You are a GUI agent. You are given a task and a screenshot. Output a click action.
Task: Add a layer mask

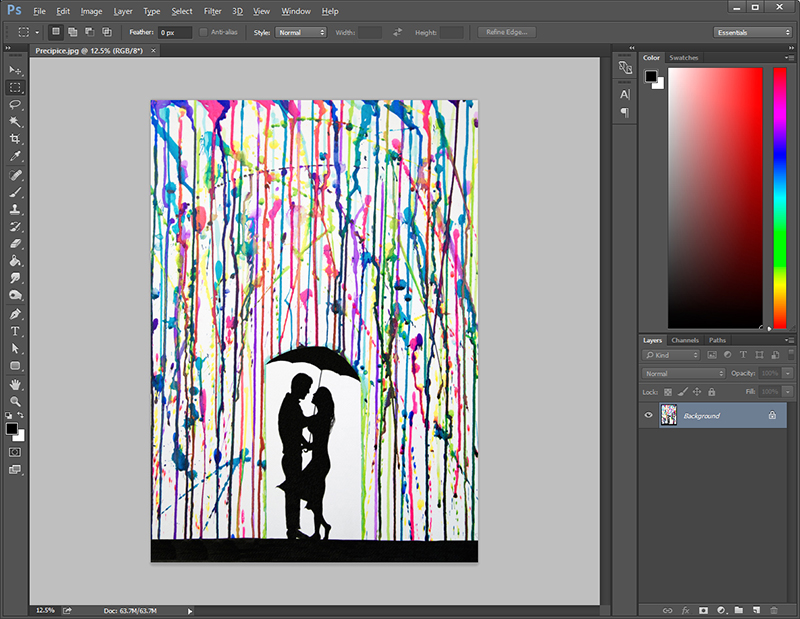pos(703,610)
